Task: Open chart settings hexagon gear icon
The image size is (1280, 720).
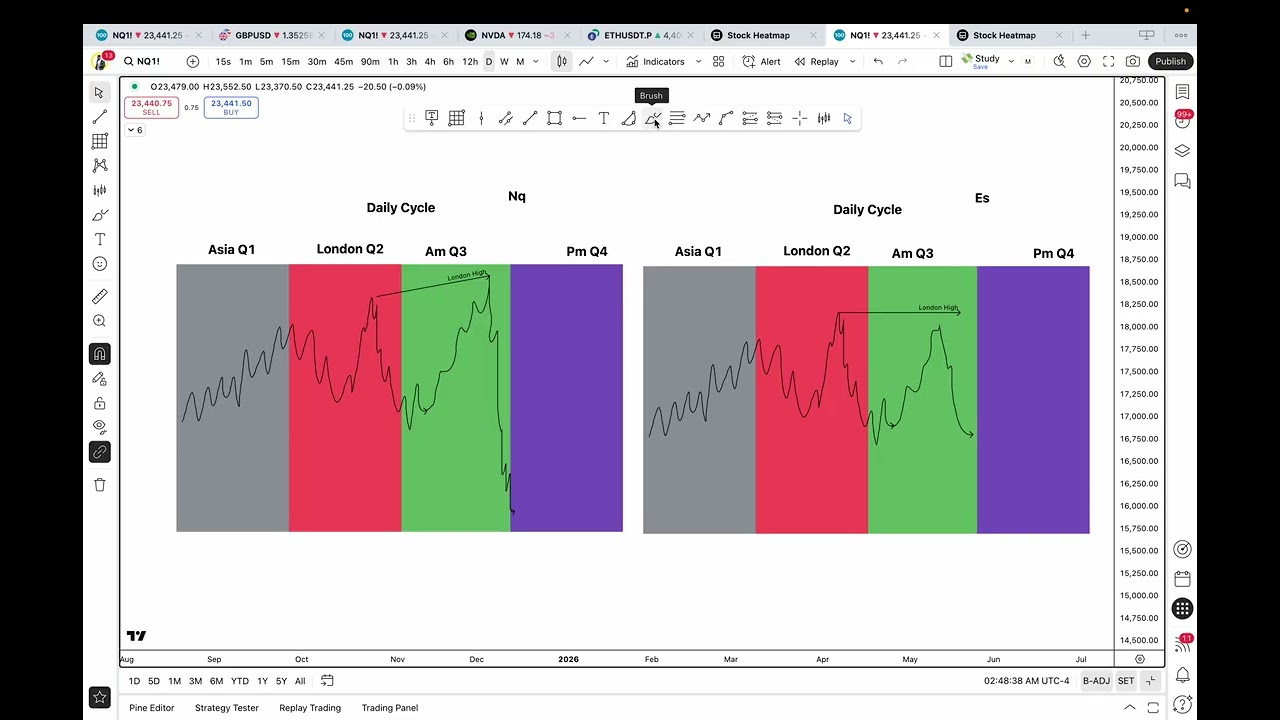Action: pyautogui.click(x=1084, y=61)
